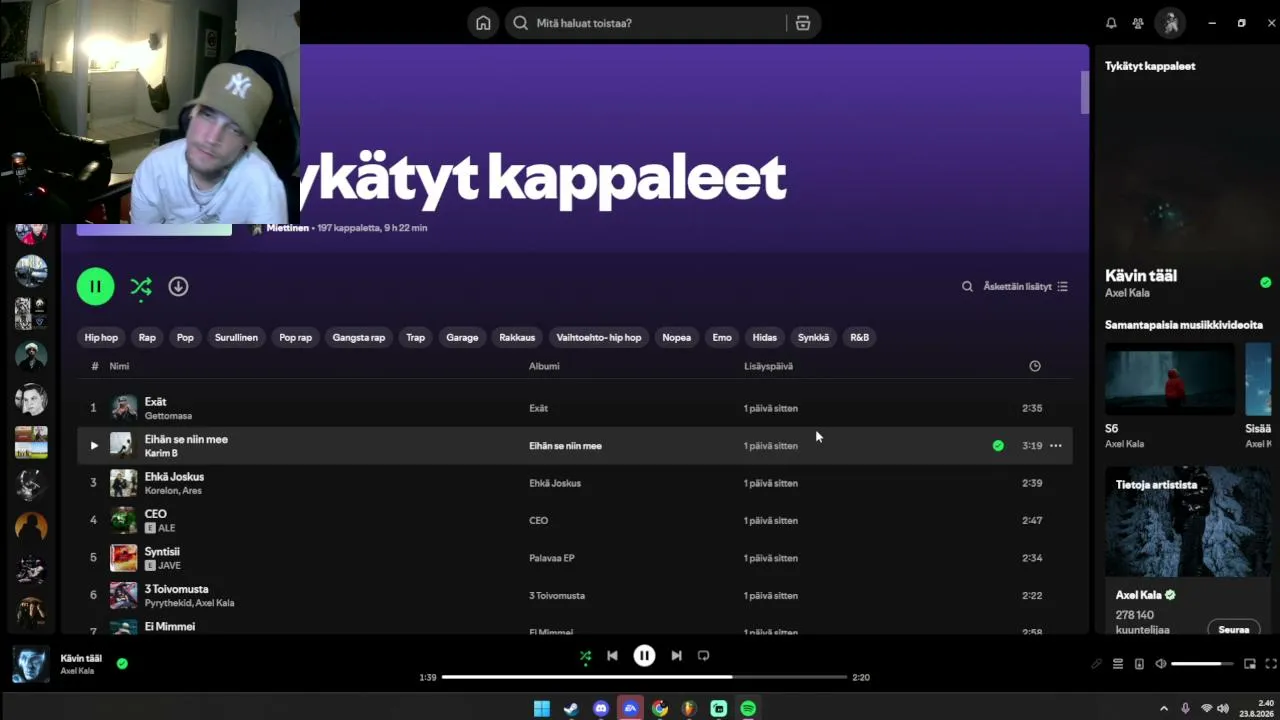Select the 3 Toivomusta track title

point(177,589)
